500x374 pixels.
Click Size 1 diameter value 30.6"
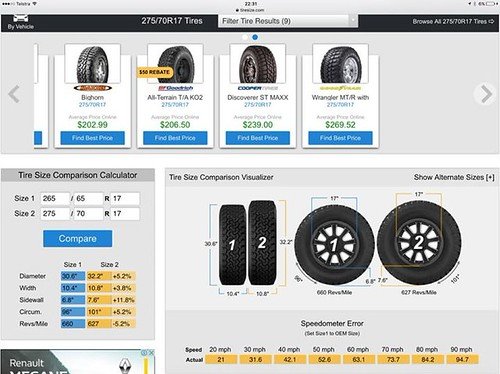point(73,276)
